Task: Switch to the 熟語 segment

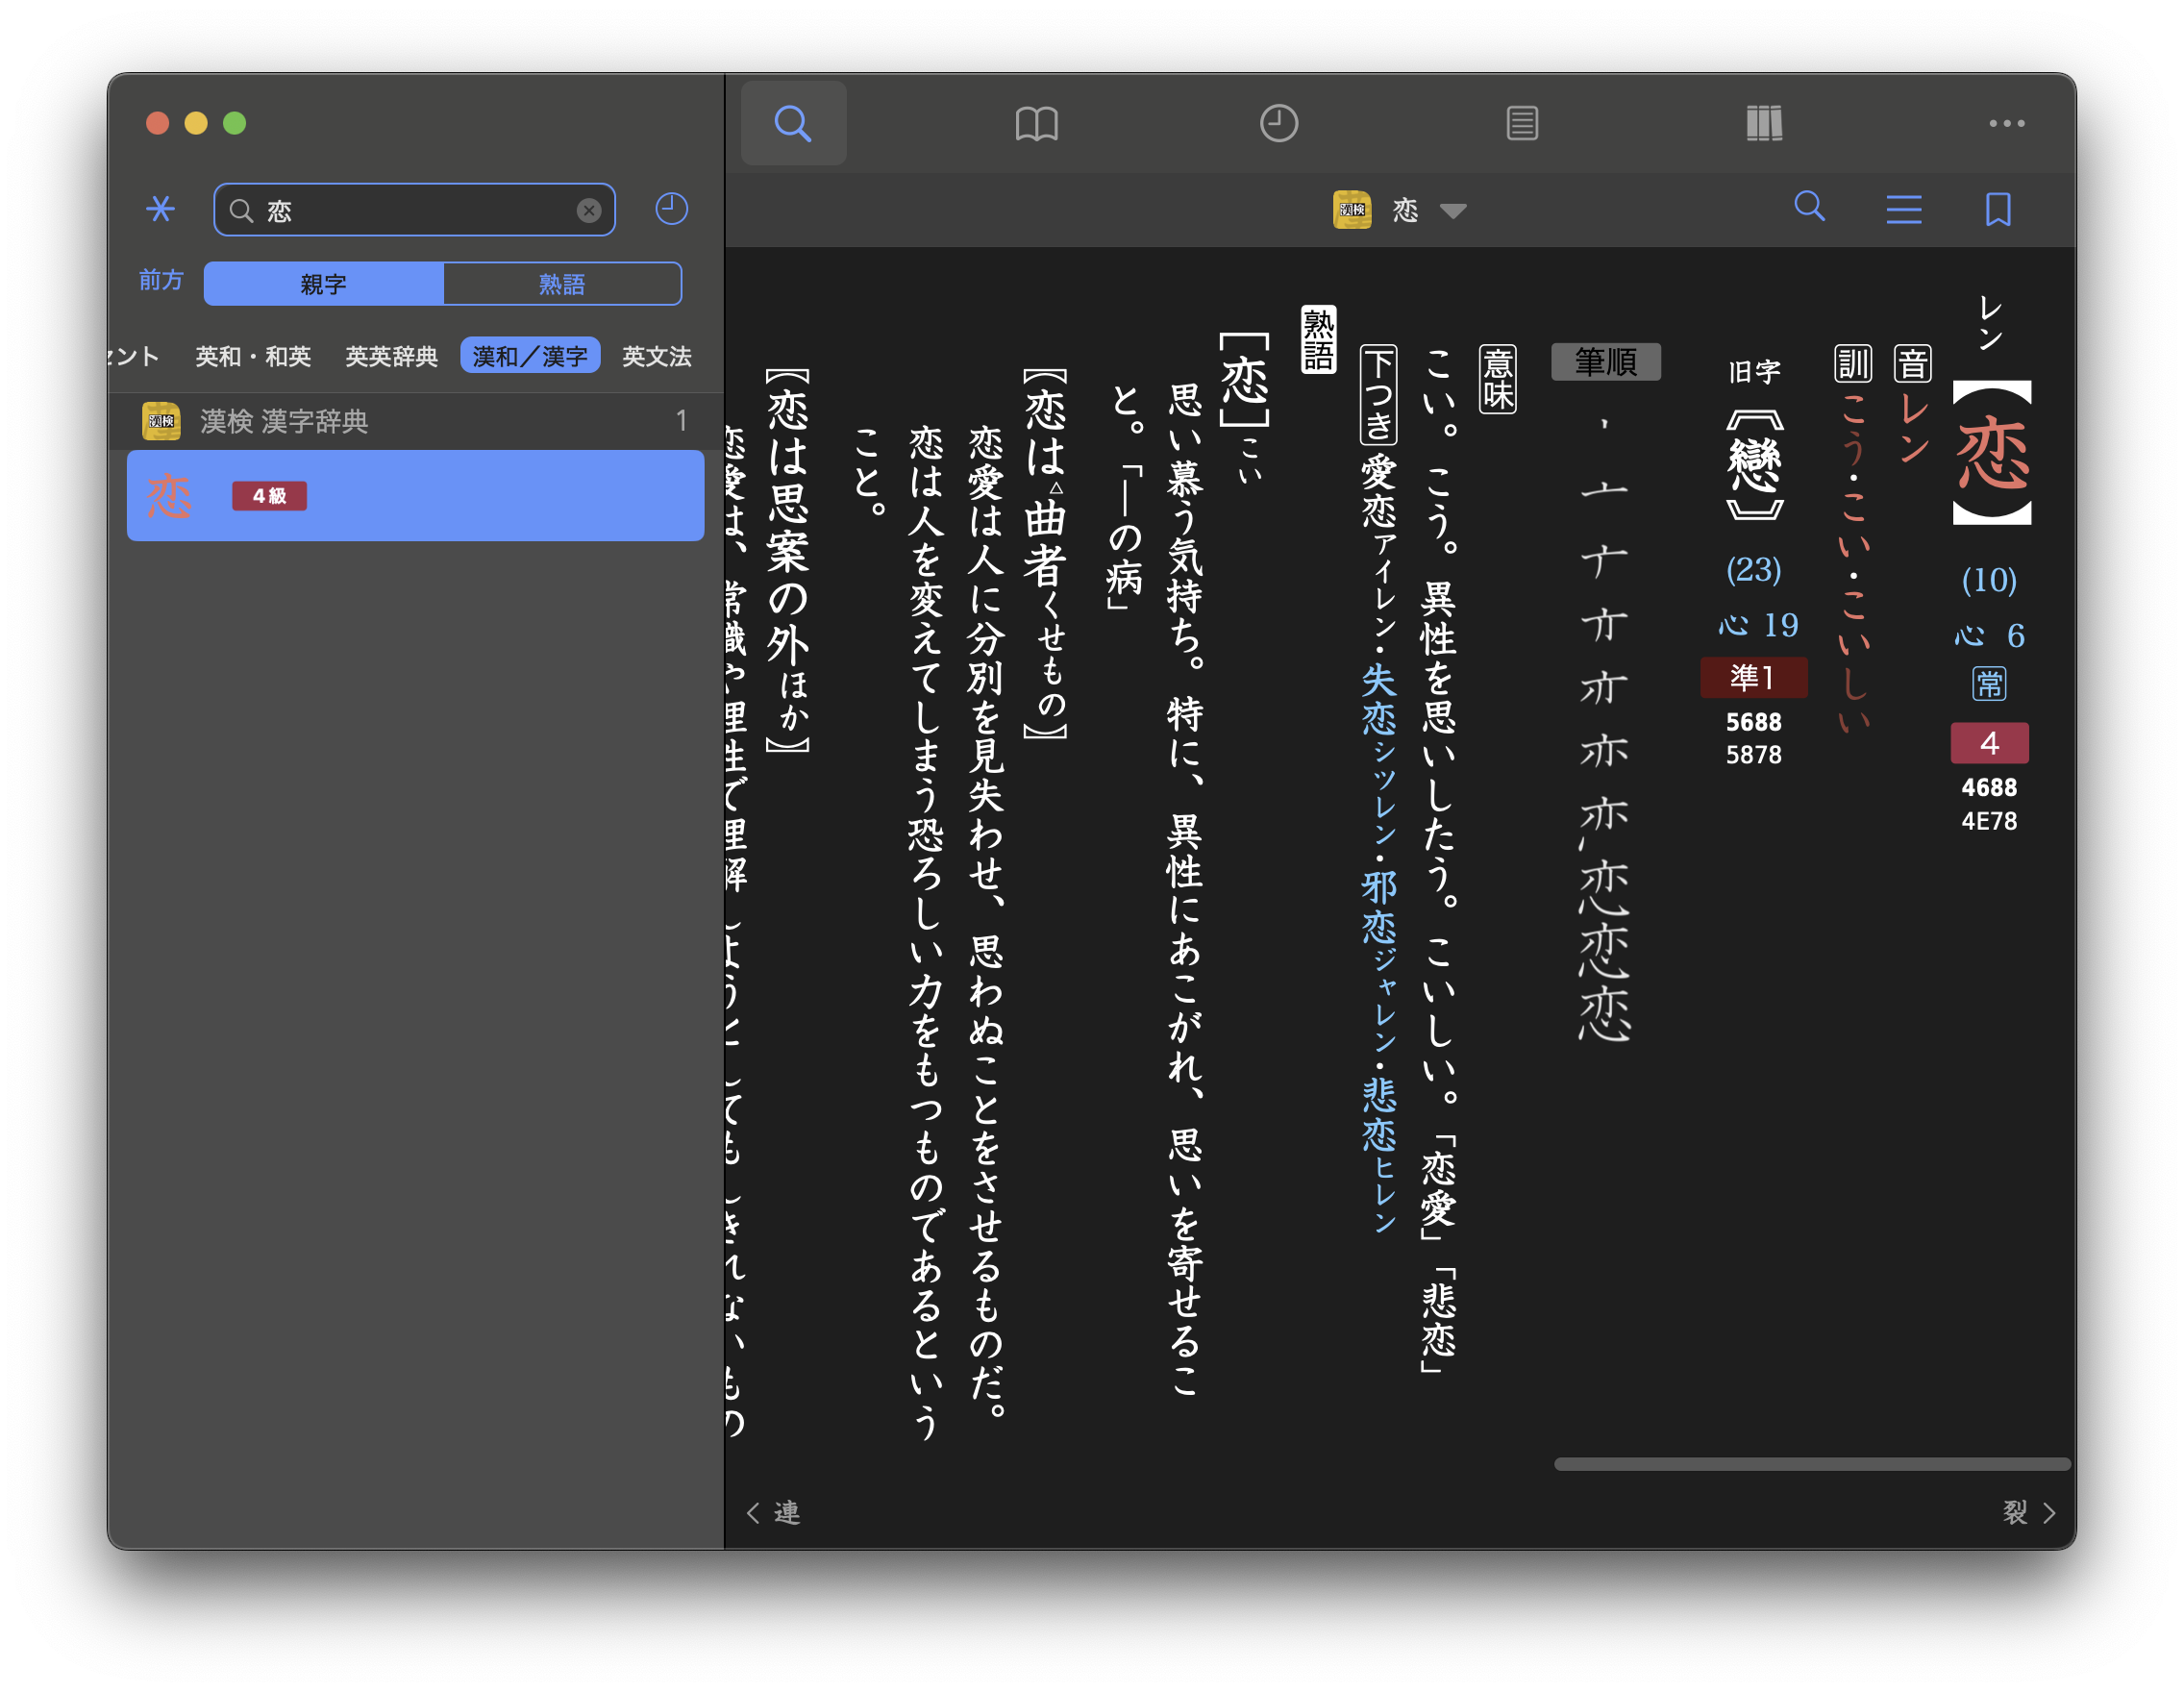Action: point(561,284)
